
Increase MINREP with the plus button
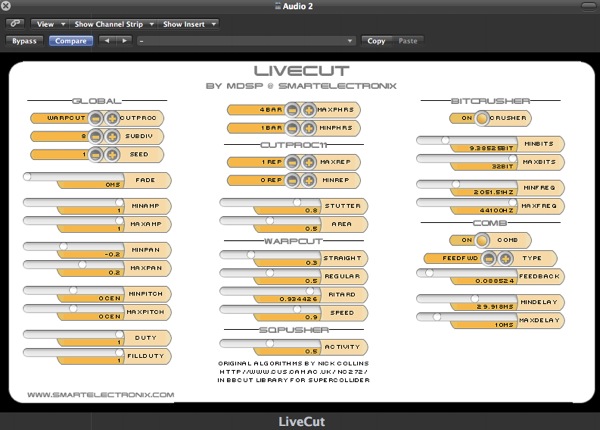tap(308, 180)
